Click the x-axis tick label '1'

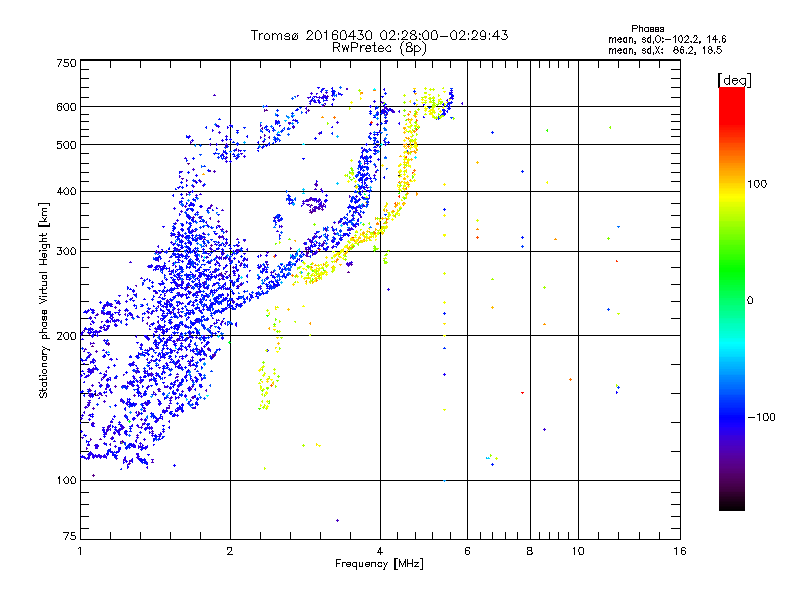point(80,551)
